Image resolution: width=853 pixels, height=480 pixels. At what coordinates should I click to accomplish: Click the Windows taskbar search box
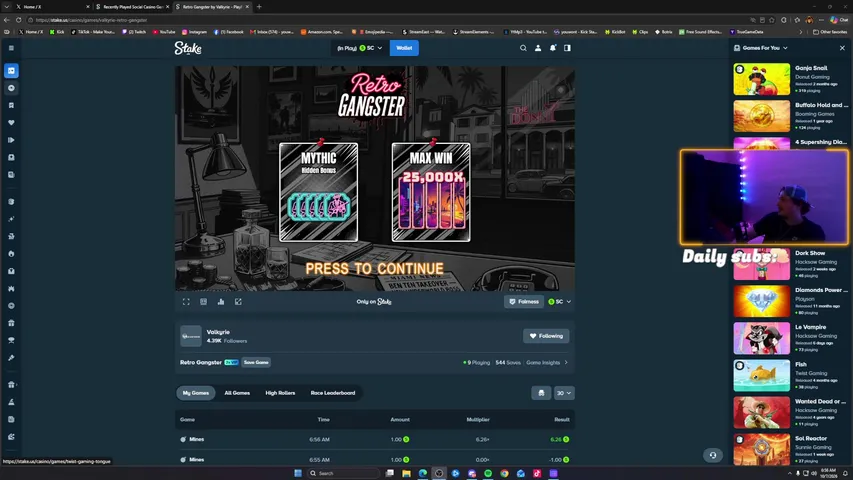[344, 473]
